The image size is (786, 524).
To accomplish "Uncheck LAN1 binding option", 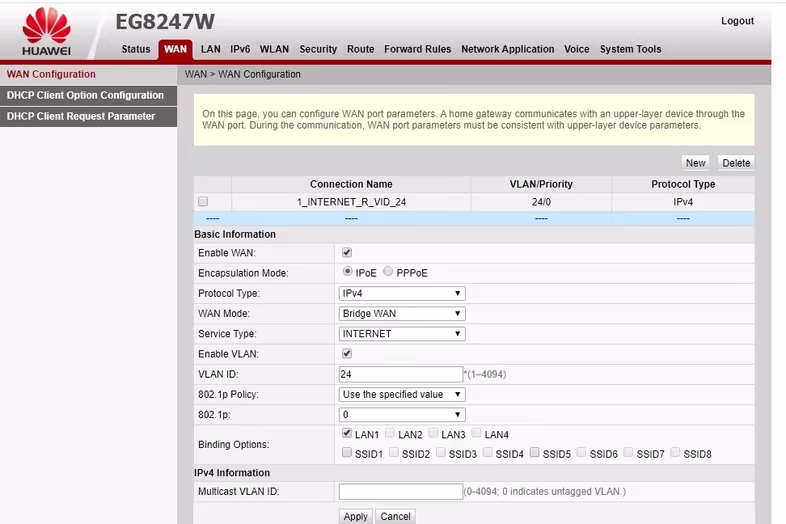I will coord(346,433).
